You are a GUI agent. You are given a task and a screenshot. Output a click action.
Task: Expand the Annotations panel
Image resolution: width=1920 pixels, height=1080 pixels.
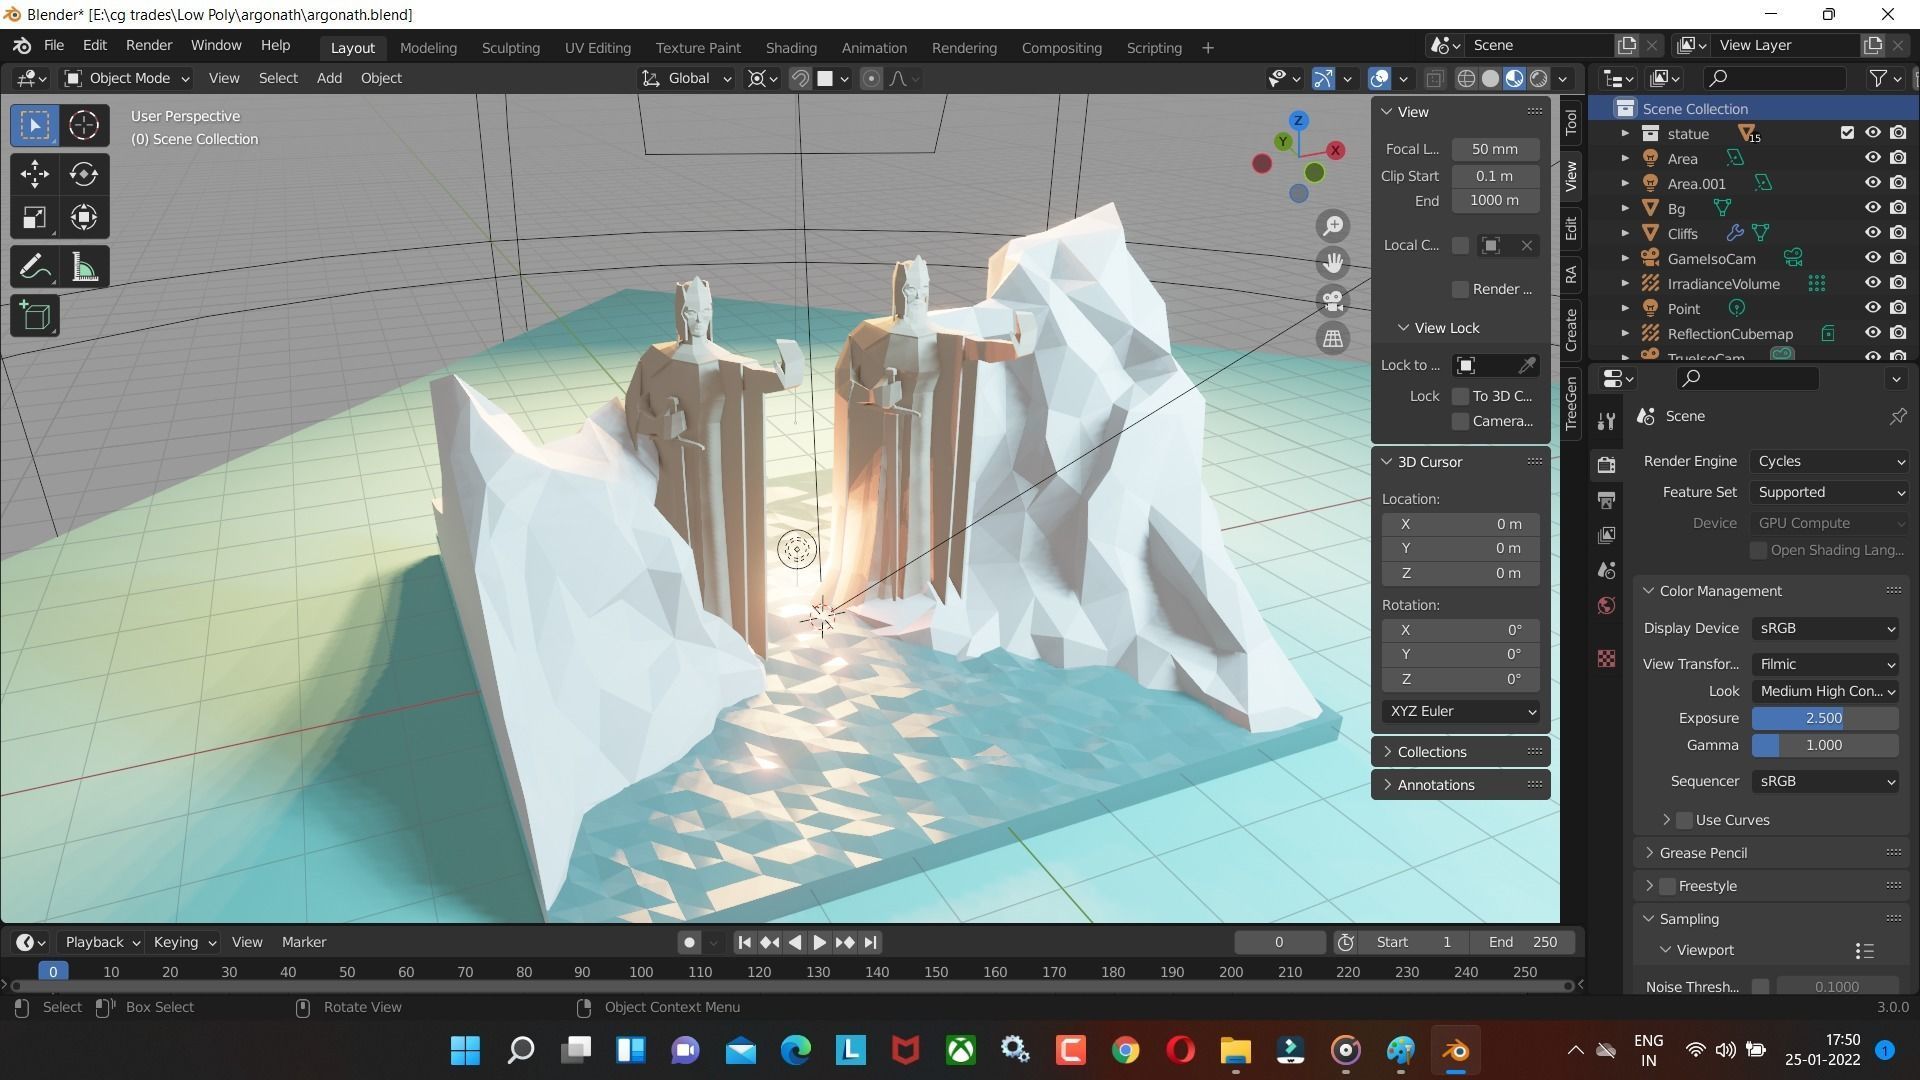coord(1460,785)
